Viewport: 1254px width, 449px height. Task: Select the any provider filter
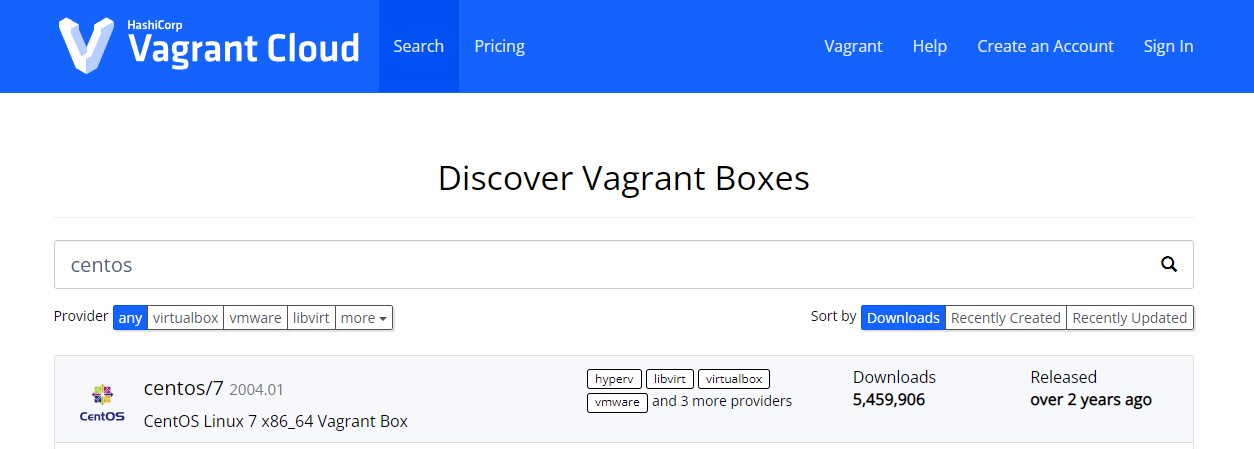(x=130, y=318)
